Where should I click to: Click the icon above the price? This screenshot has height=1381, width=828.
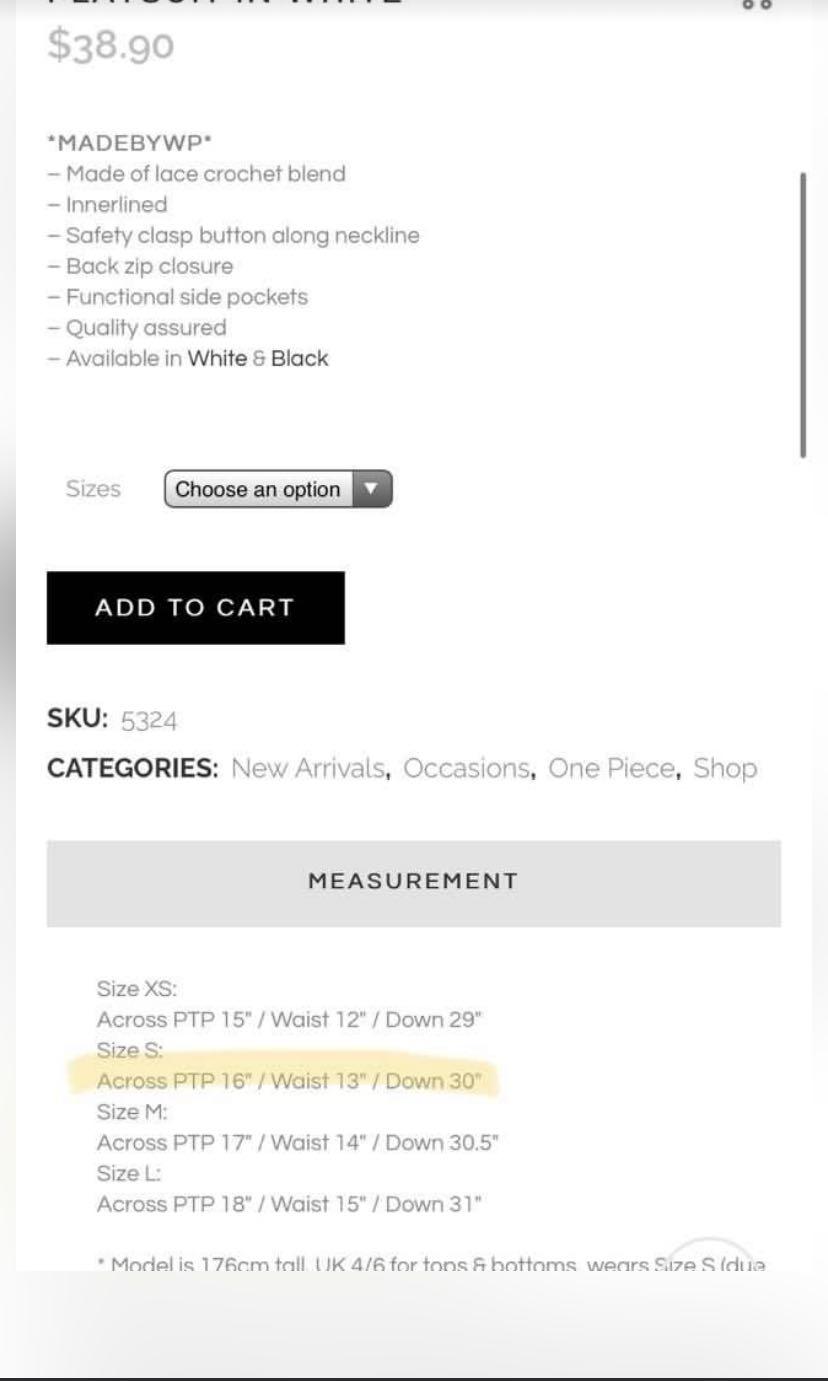coord(757,4)
